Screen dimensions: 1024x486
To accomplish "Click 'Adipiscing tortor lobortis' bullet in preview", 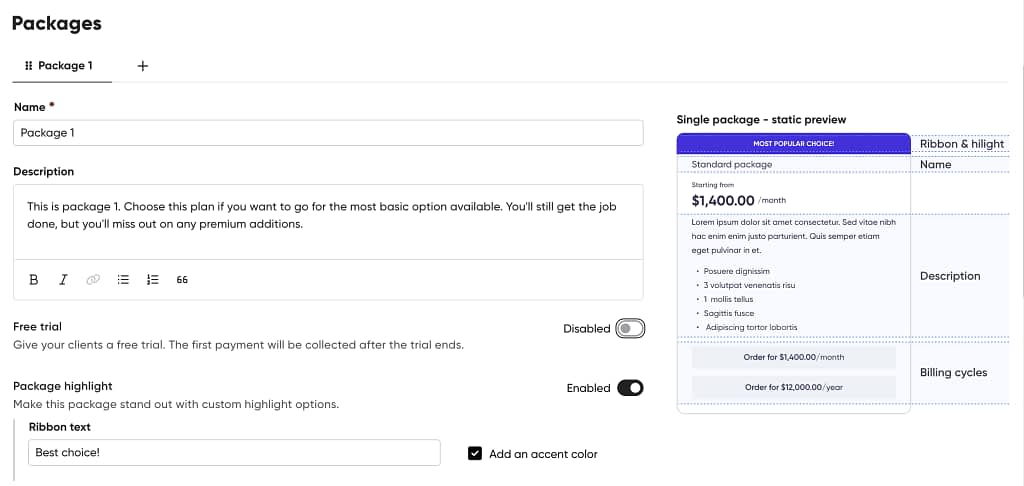I will (751, 327).
